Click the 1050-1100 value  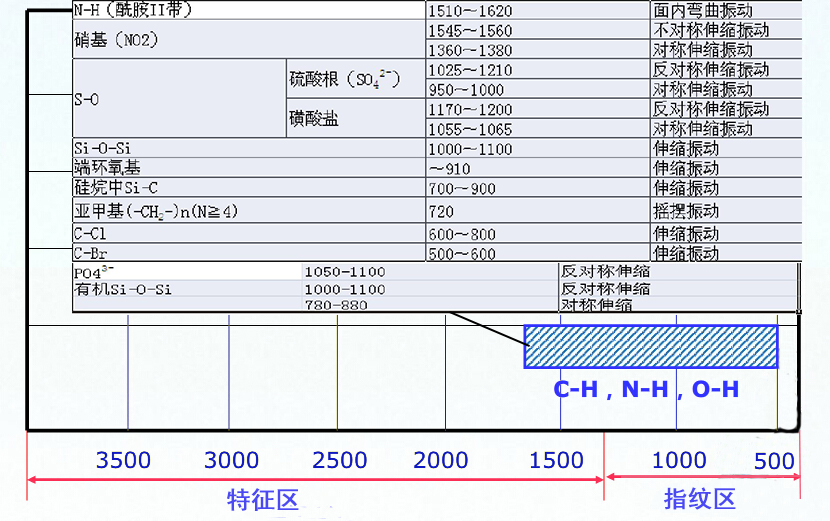pos(345,272)
